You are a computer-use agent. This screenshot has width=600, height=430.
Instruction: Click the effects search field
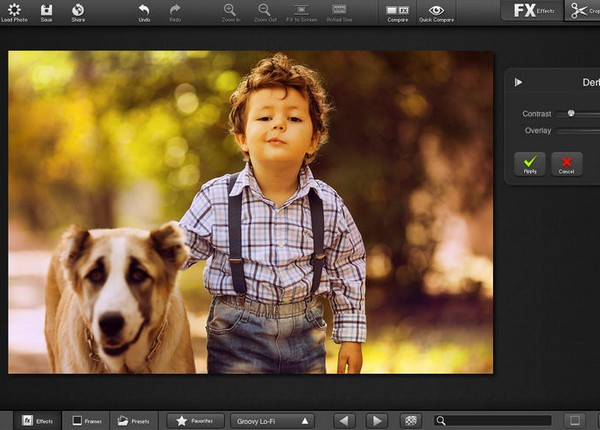[x=493, y=421]
